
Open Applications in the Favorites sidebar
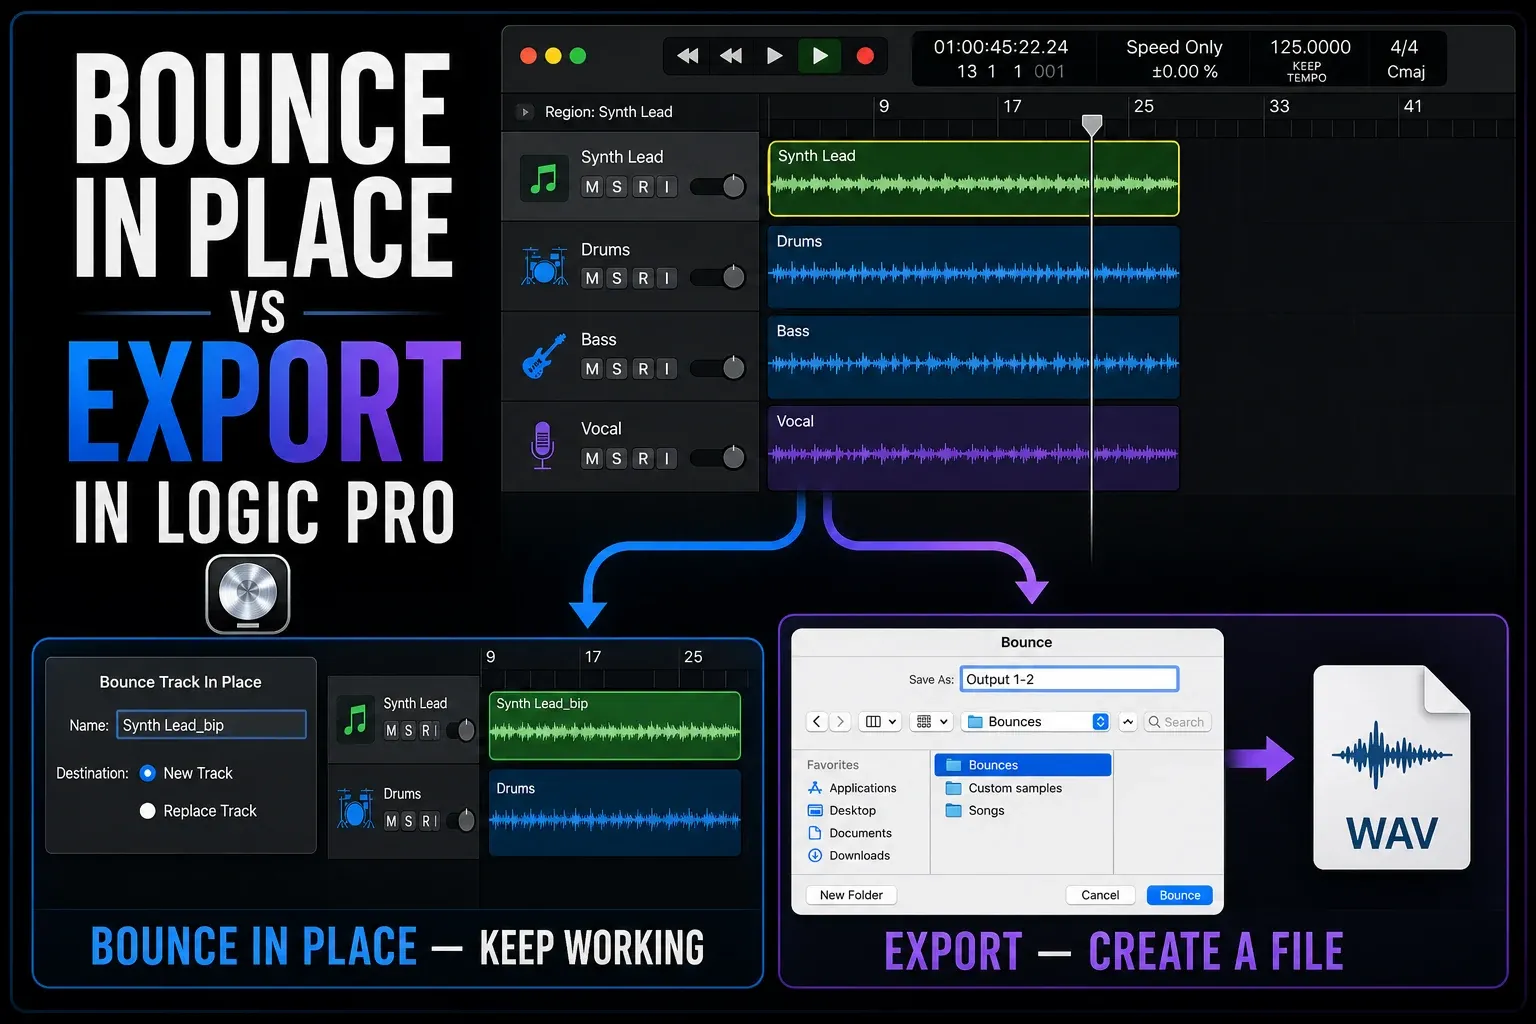pyautogui.click(x=852, y=788)
